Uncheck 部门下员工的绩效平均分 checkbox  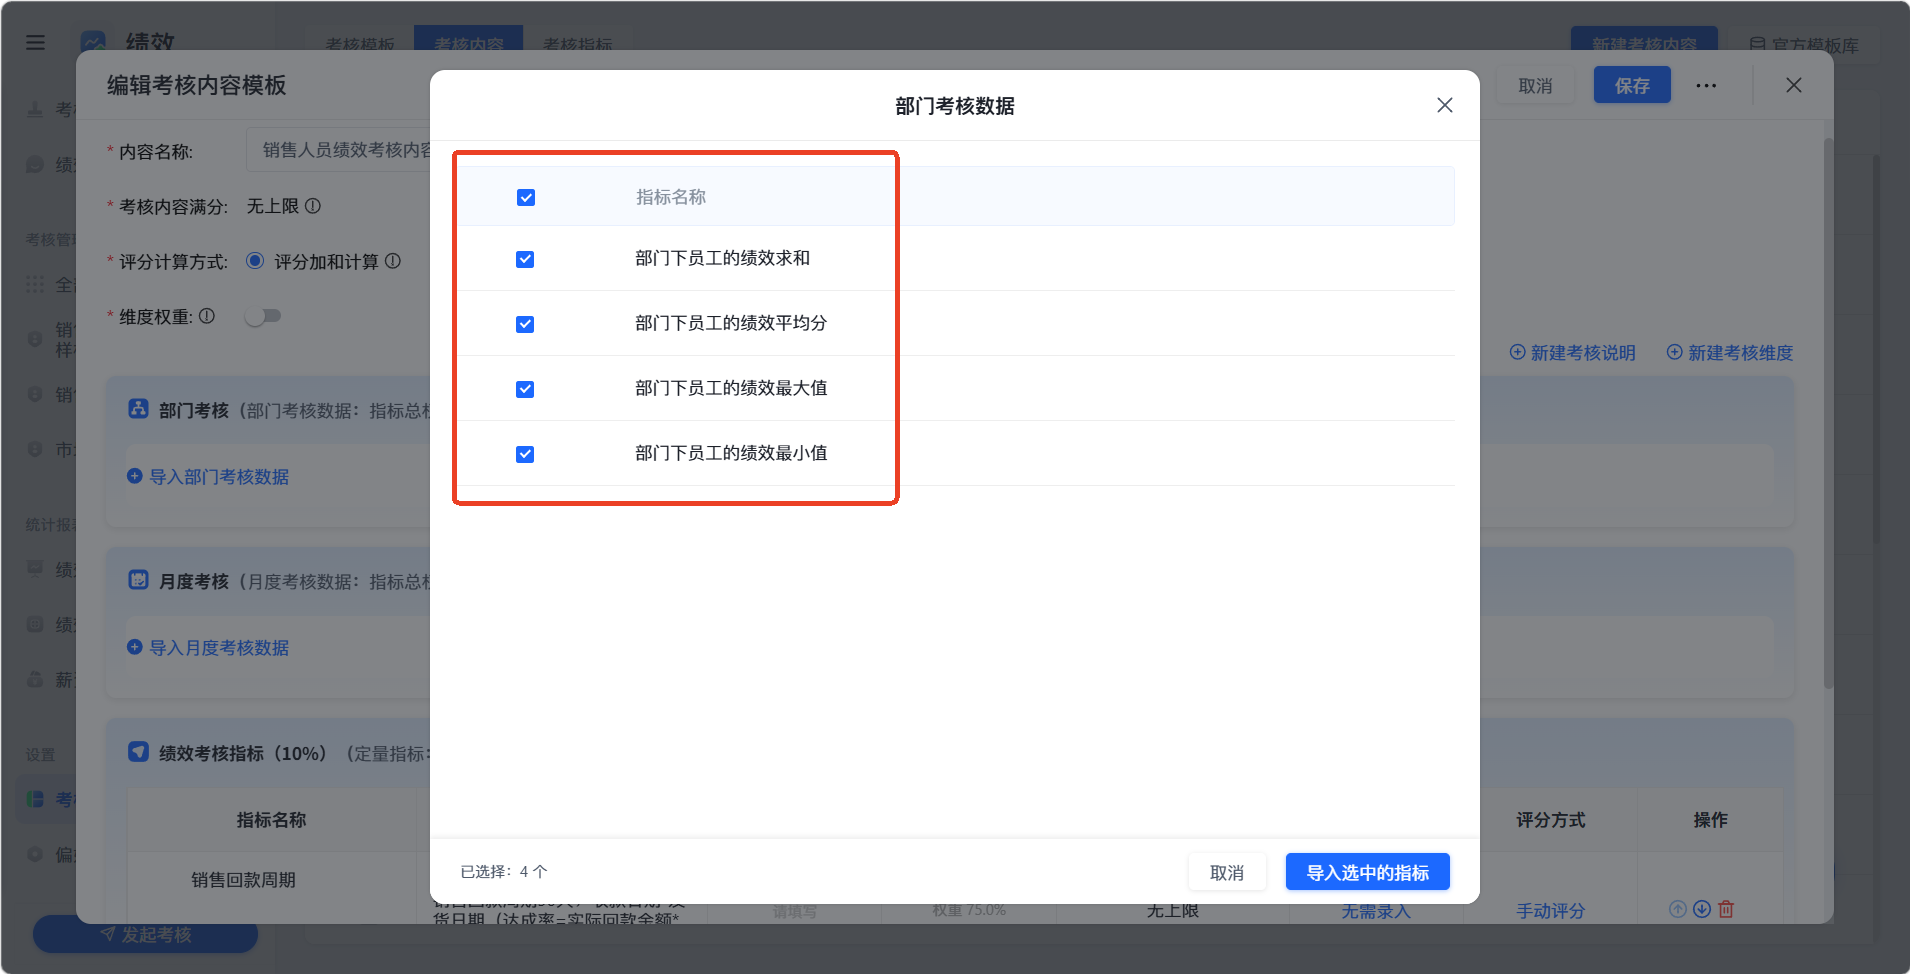(x=525, y=325)
